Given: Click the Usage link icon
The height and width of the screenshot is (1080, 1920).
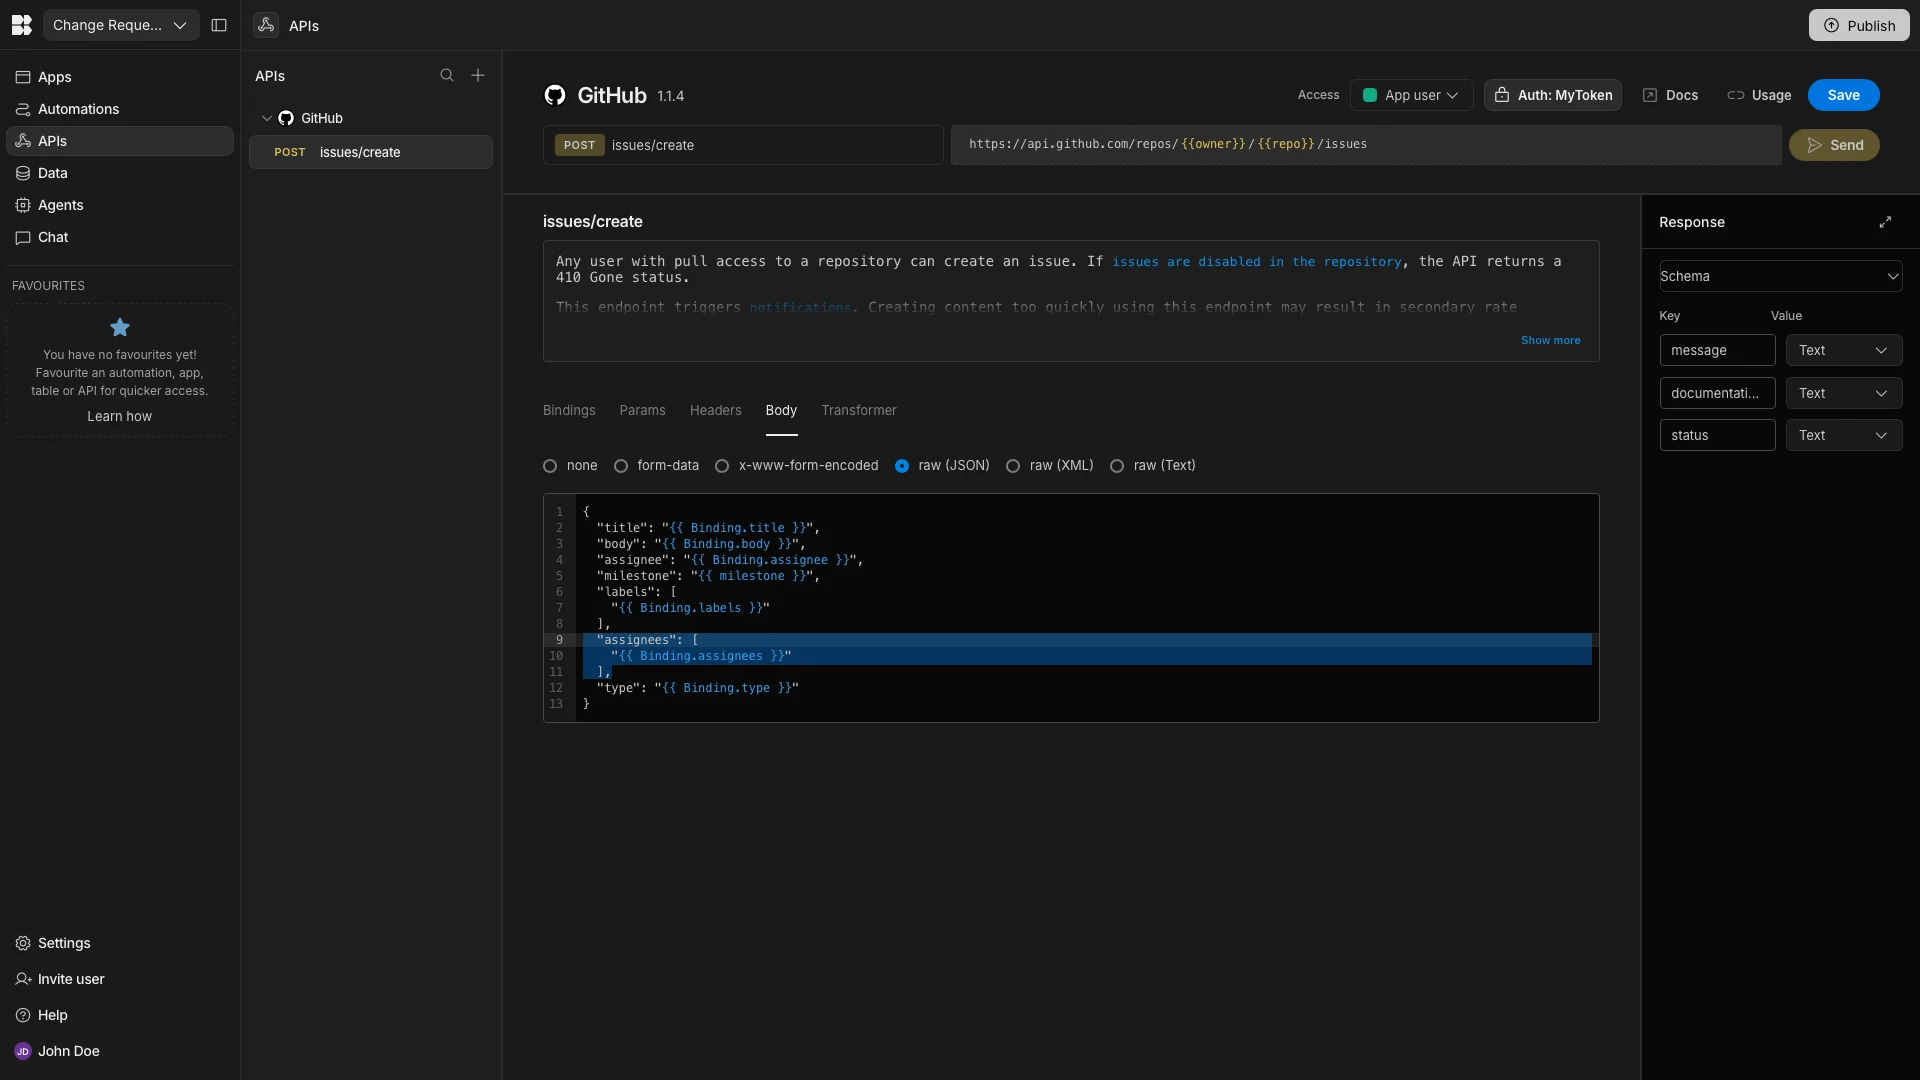Looking at the screenshot, I should tap(1736, 95).
